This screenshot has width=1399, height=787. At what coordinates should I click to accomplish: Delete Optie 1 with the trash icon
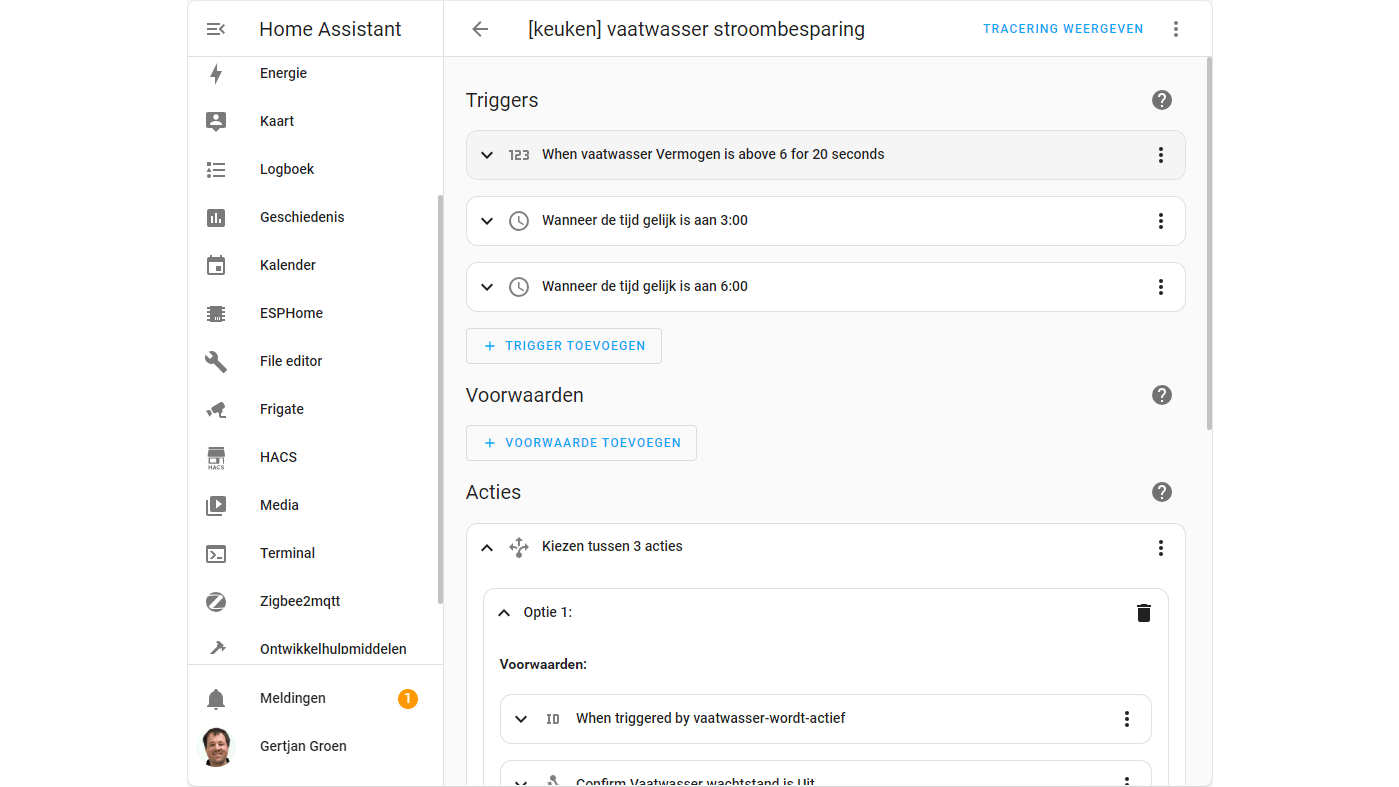point(1144,613)
